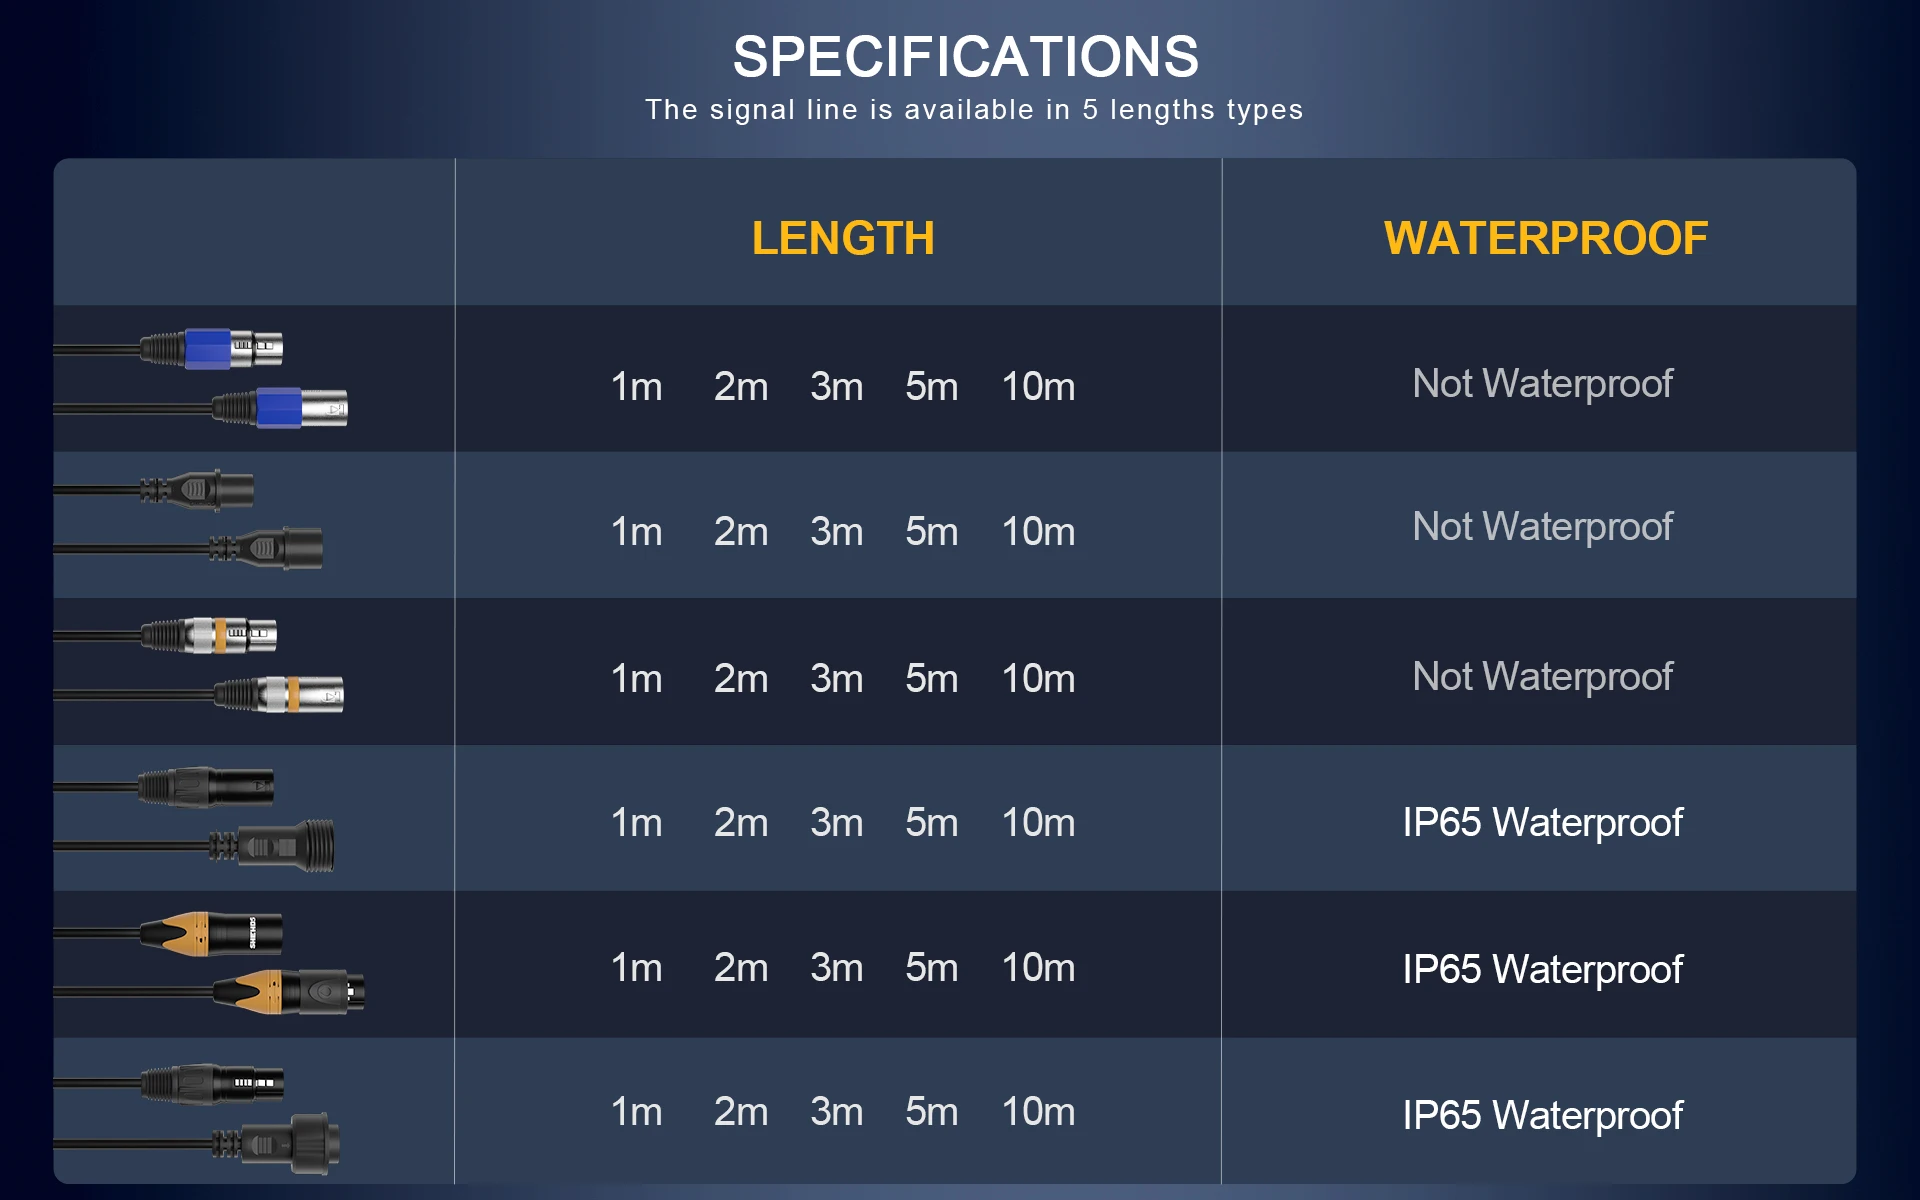Click the yellow and black waterproof connector image
The width and height of the screenshot is (1920, 1200).
click(209, 963)
